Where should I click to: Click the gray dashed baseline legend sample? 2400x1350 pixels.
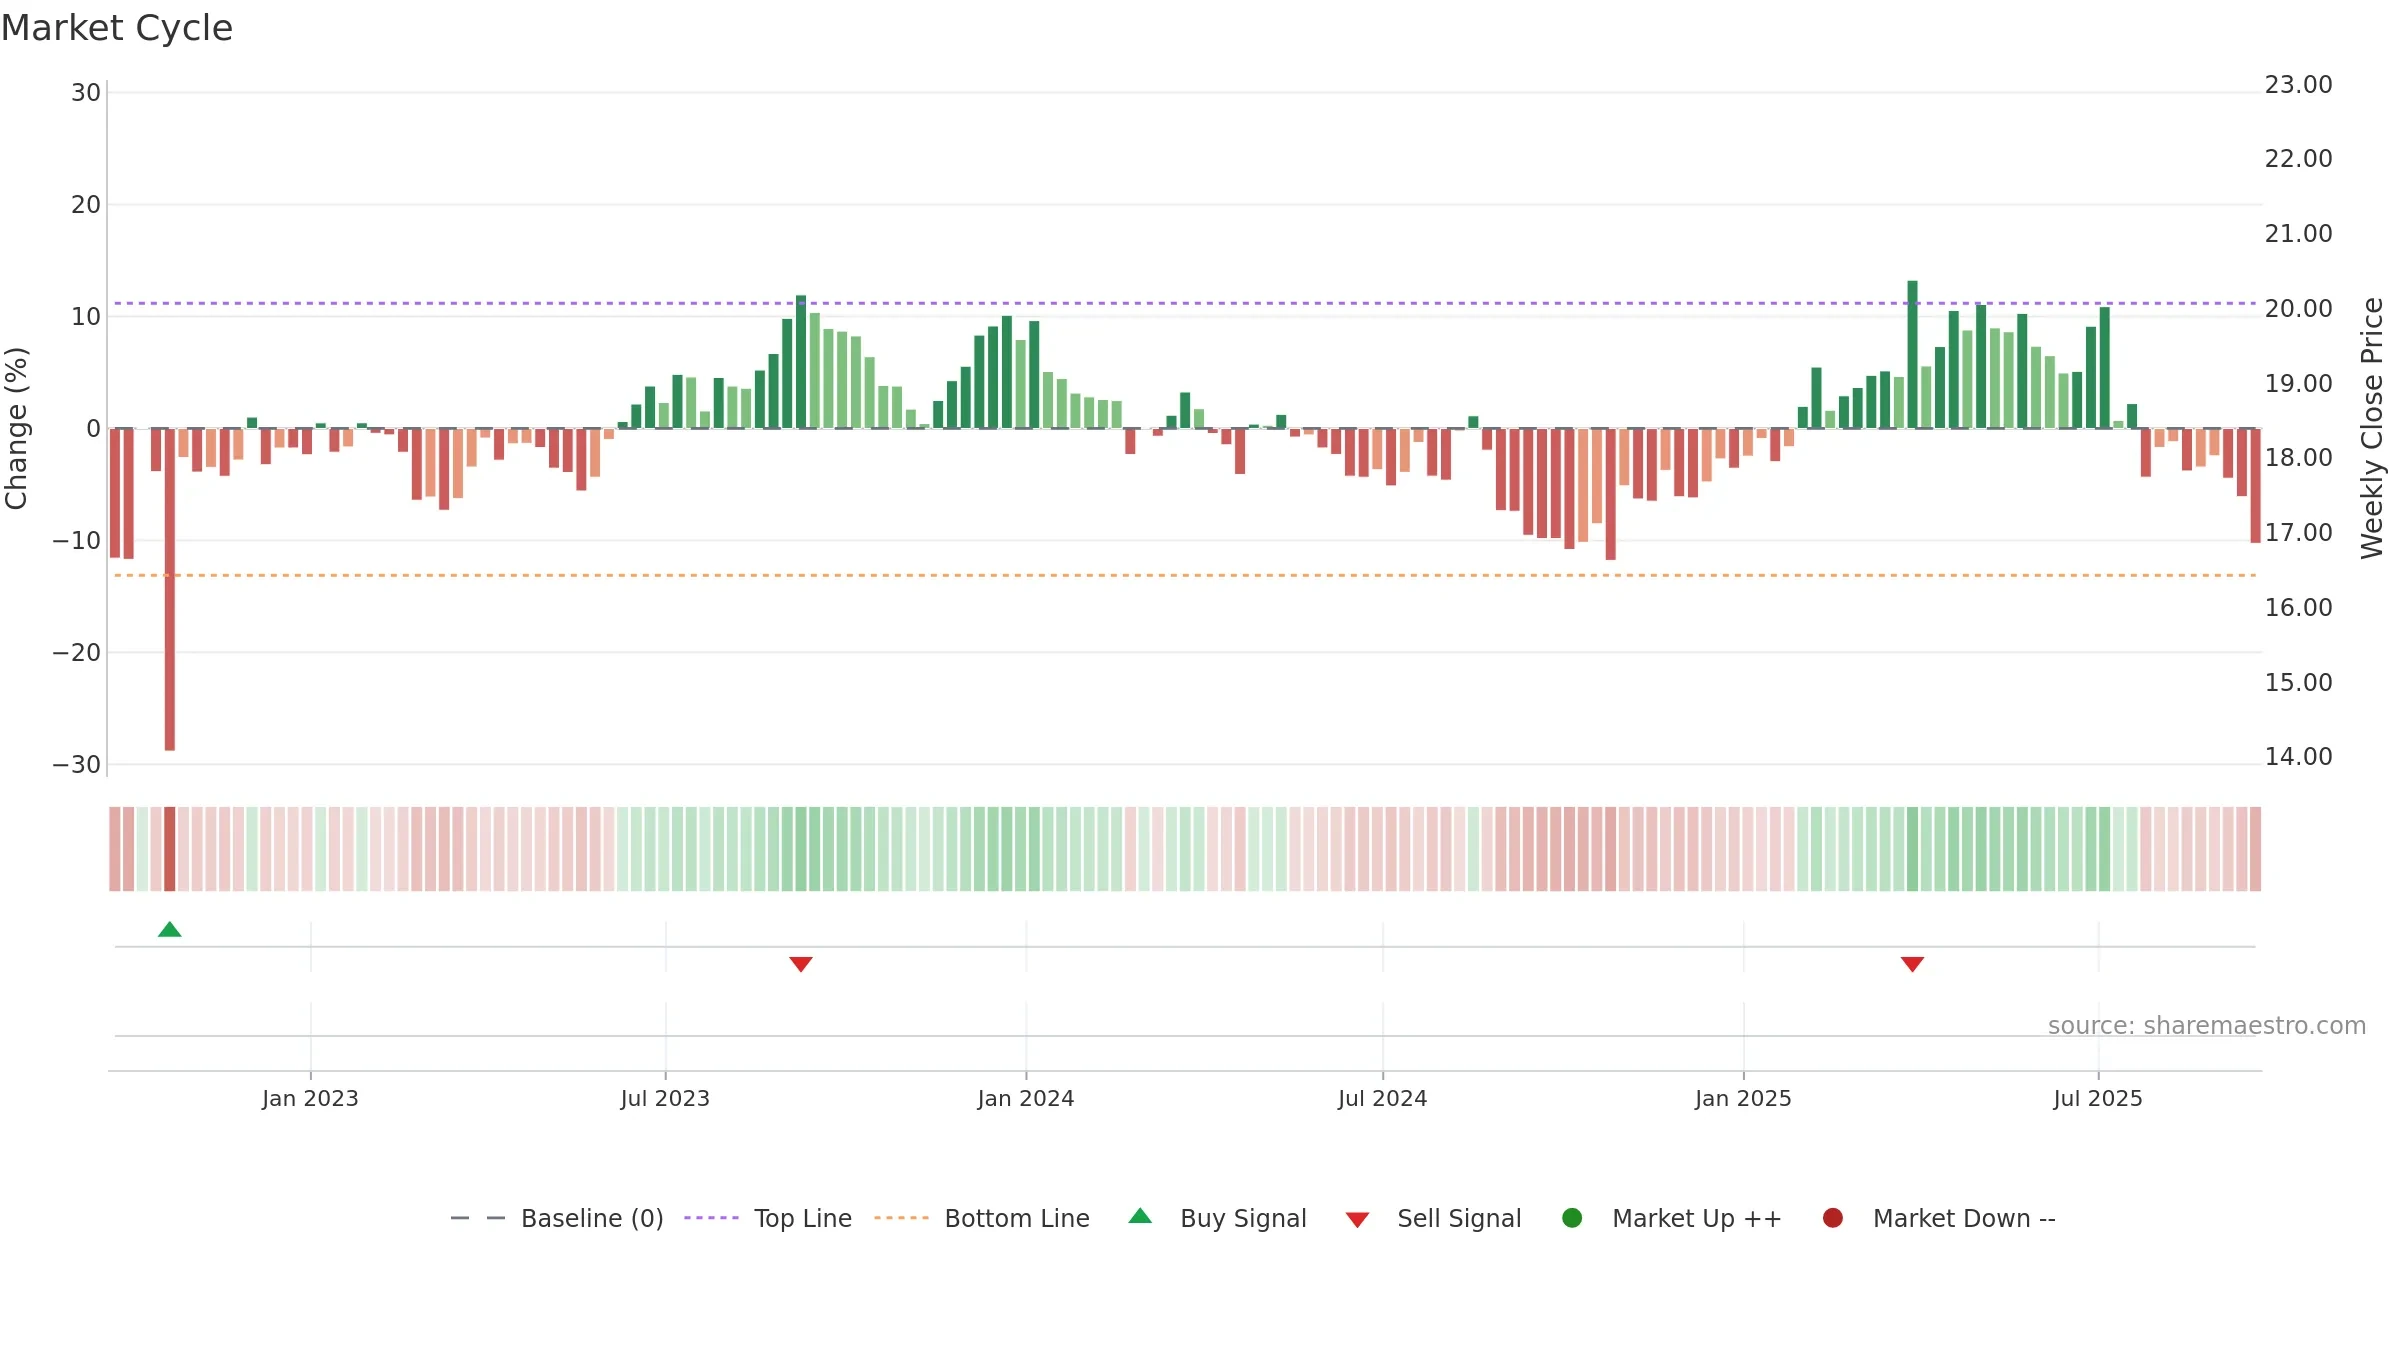point(478,1218)
